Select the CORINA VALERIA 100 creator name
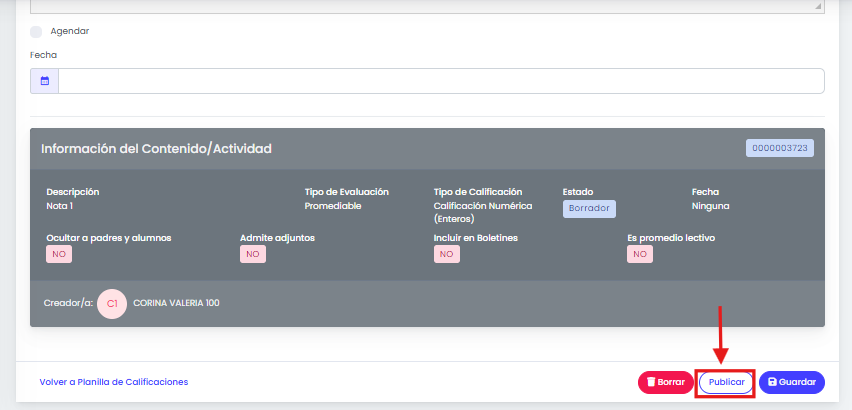 pyautogui.click(x=177, y=303)
